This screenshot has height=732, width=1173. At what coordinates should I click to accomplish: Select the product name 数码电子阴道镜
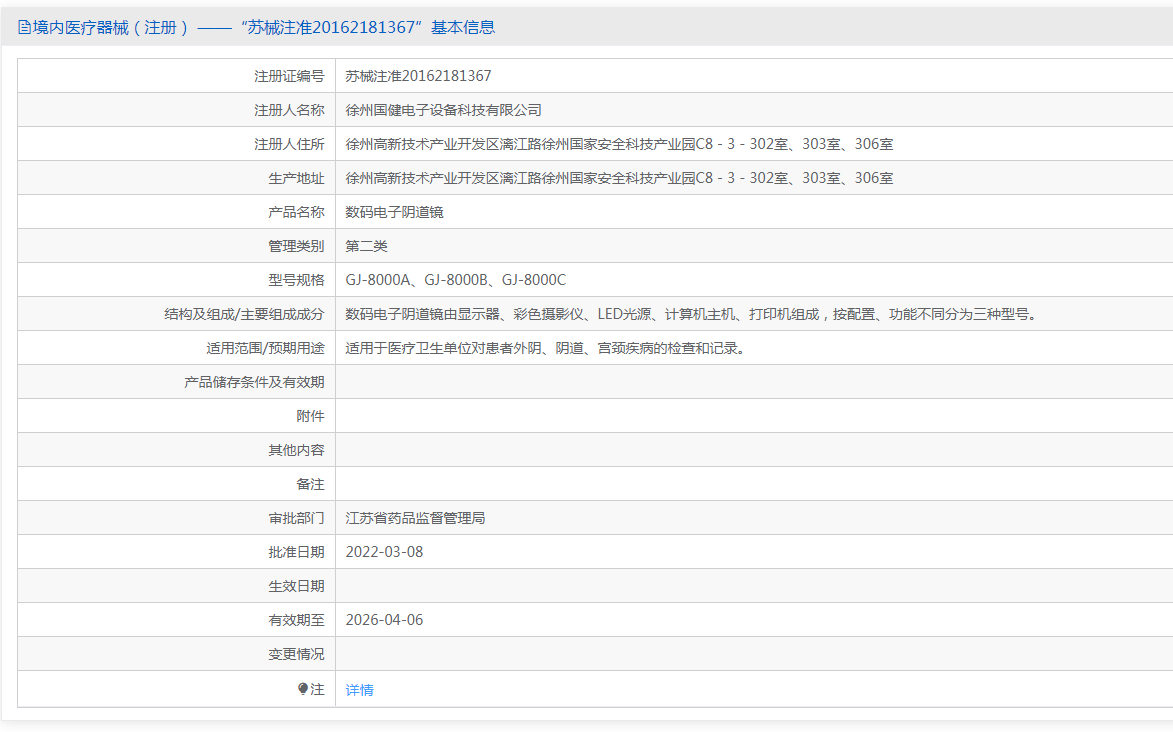click(394, 212)
